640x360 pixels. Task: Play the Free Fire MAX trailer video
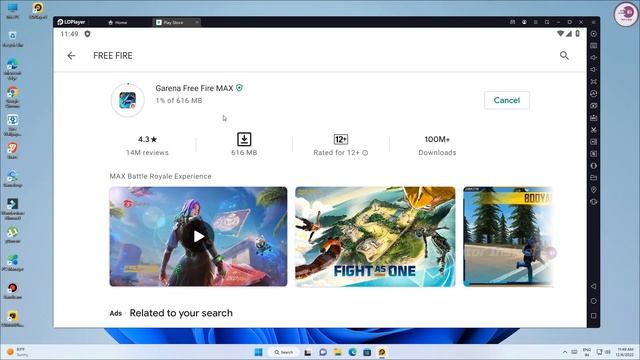coord(198,236)
